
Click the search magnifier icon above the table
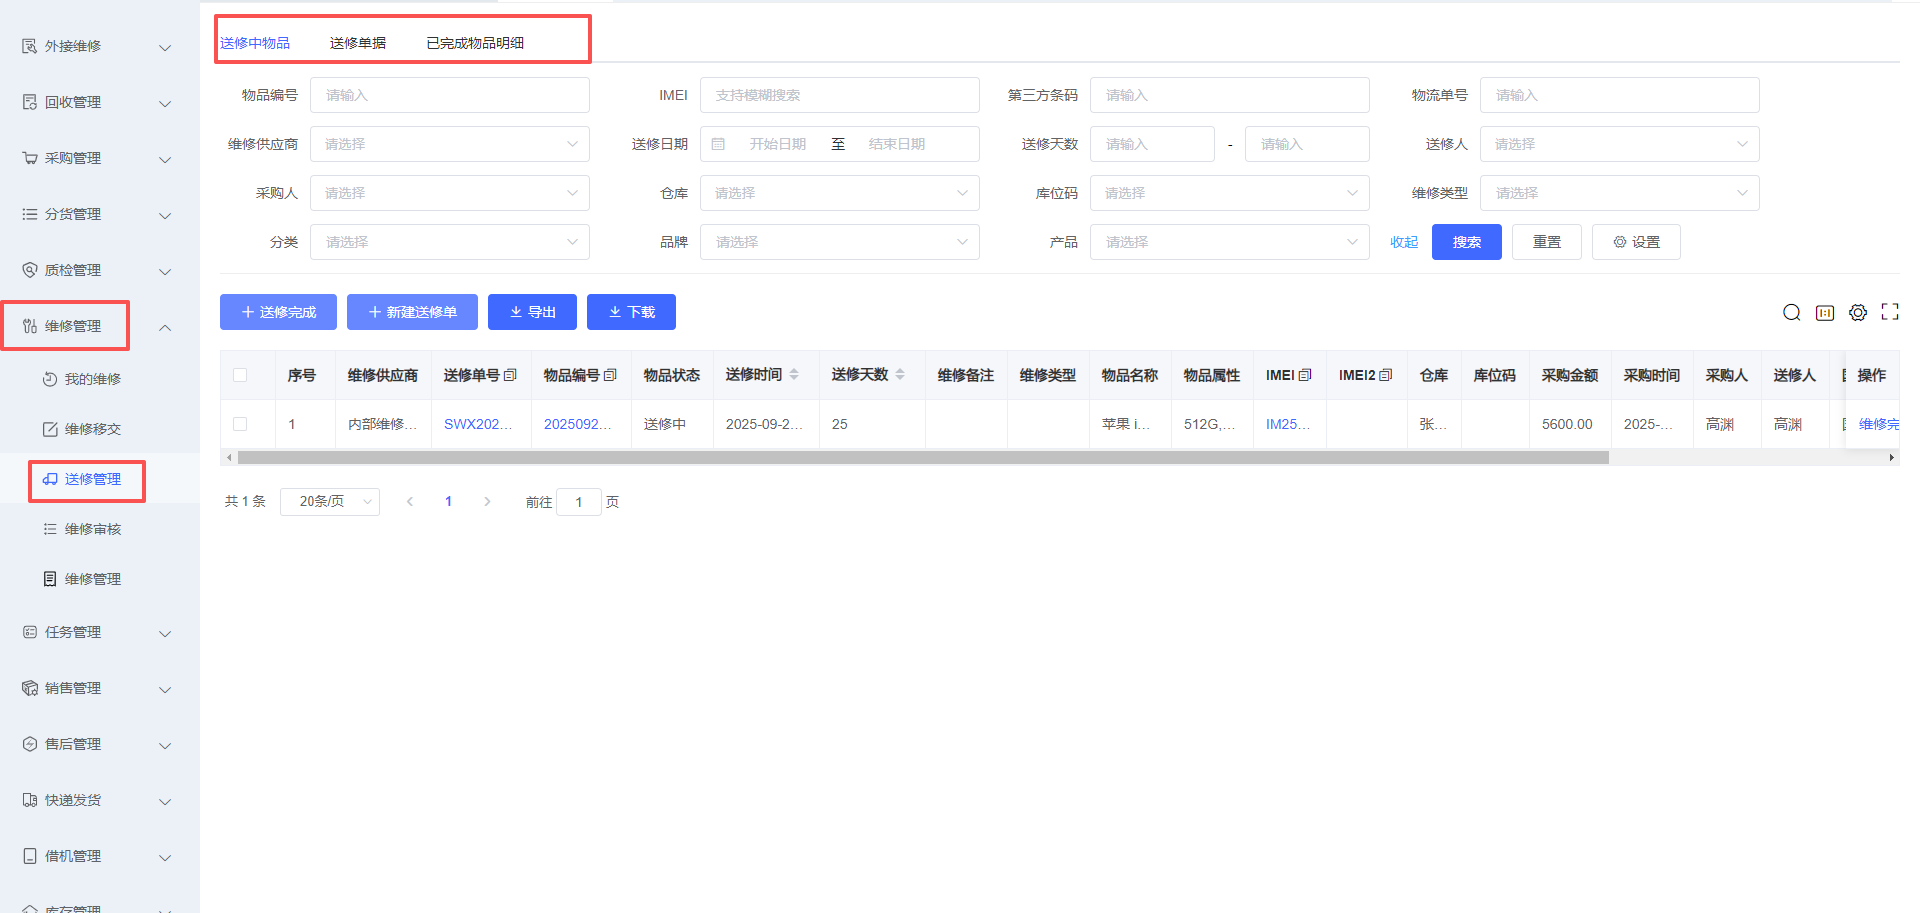[x=1791, y=313]
